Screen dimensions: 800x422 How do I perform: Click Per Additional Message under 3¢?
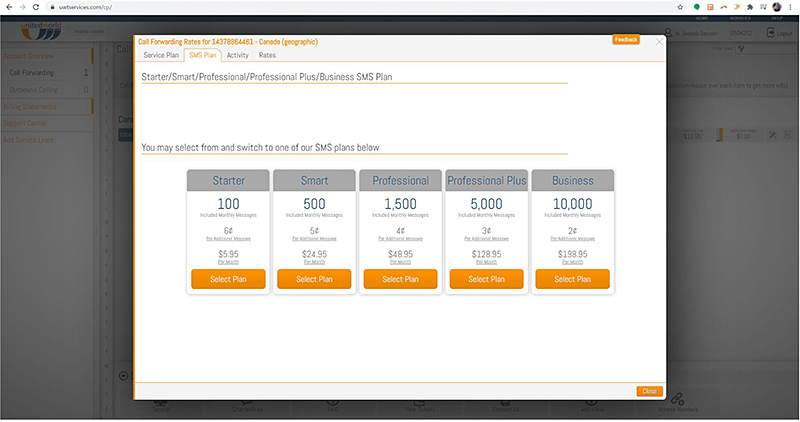(487, 239)
